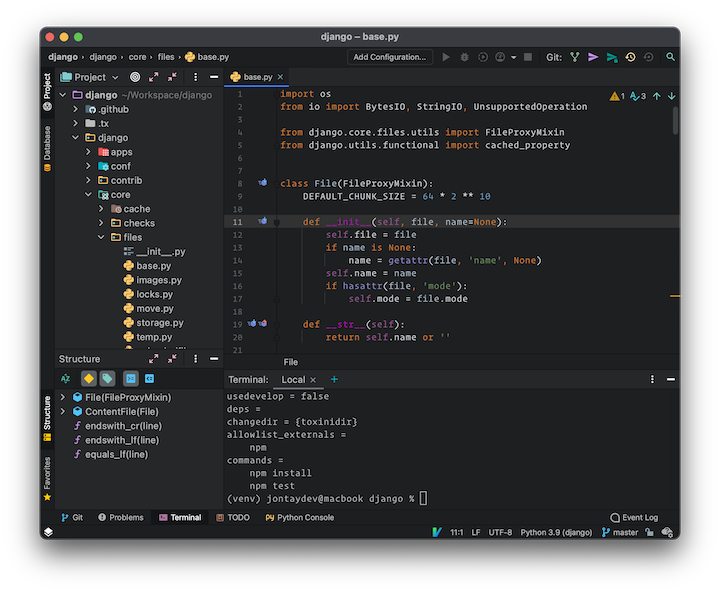Click Expand All in Project panel

153,77
